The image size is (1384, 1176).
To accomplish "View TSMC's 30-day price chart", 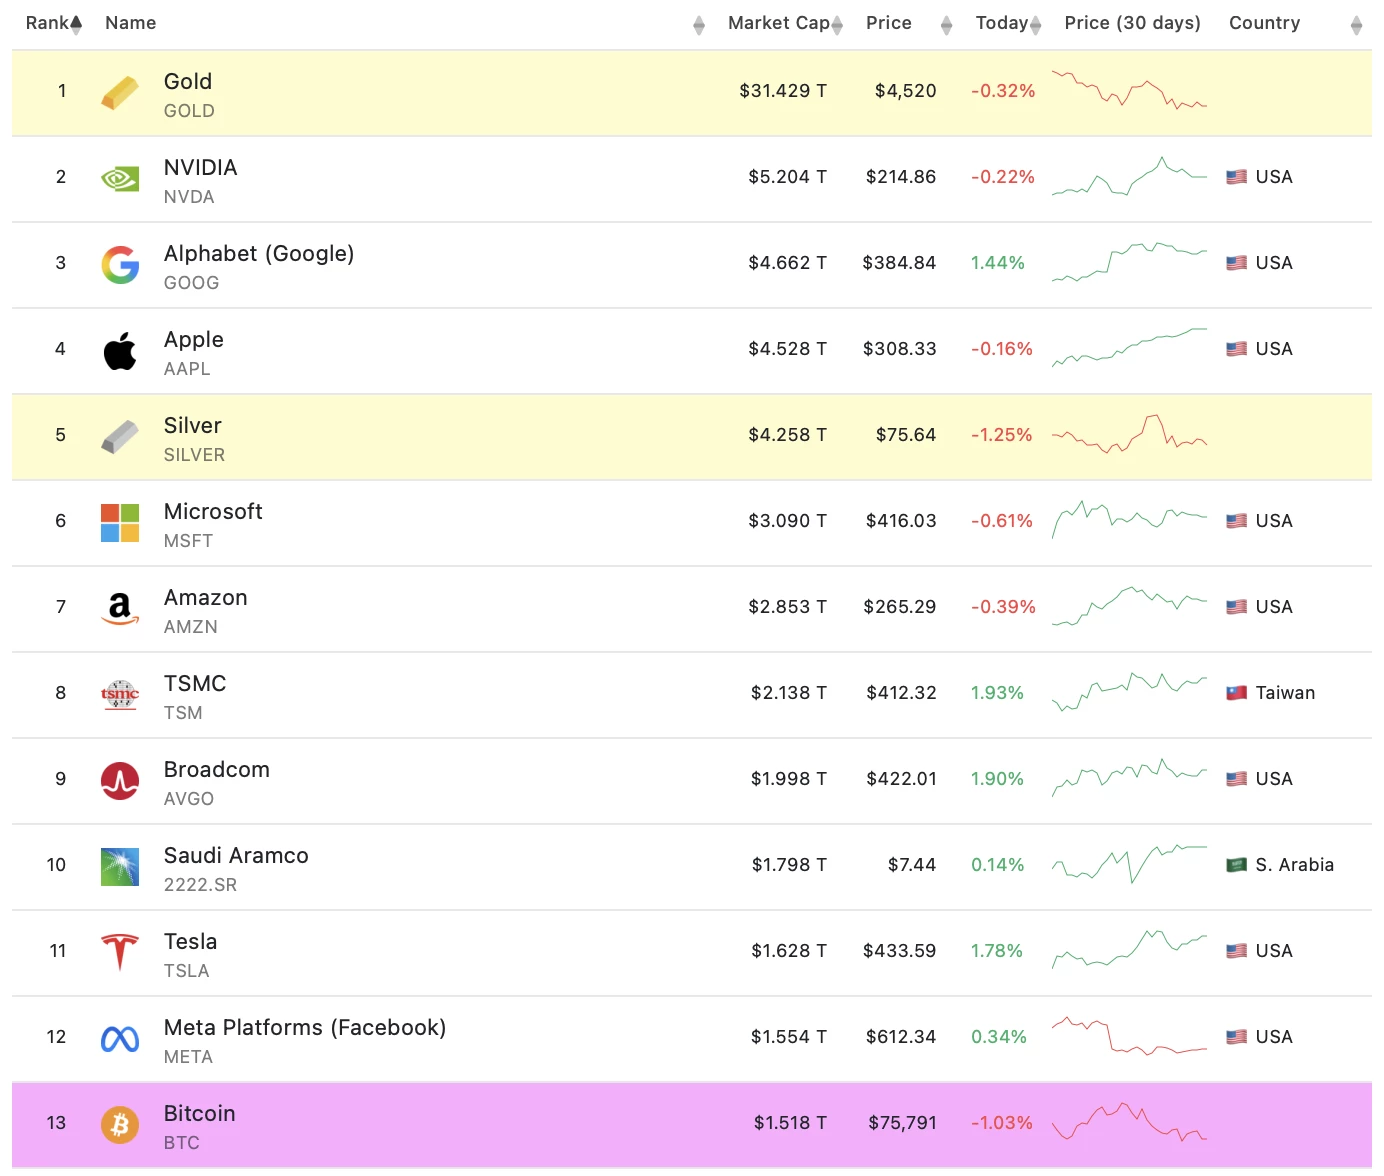I will pos(1130,692).
